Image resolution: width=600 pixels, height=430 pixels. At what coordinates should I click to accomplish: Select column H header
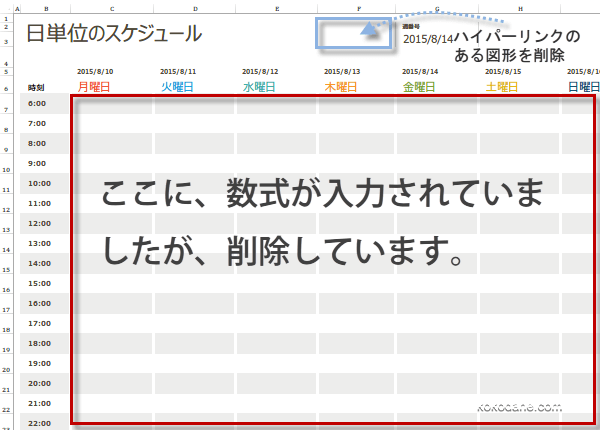point(520,8)
